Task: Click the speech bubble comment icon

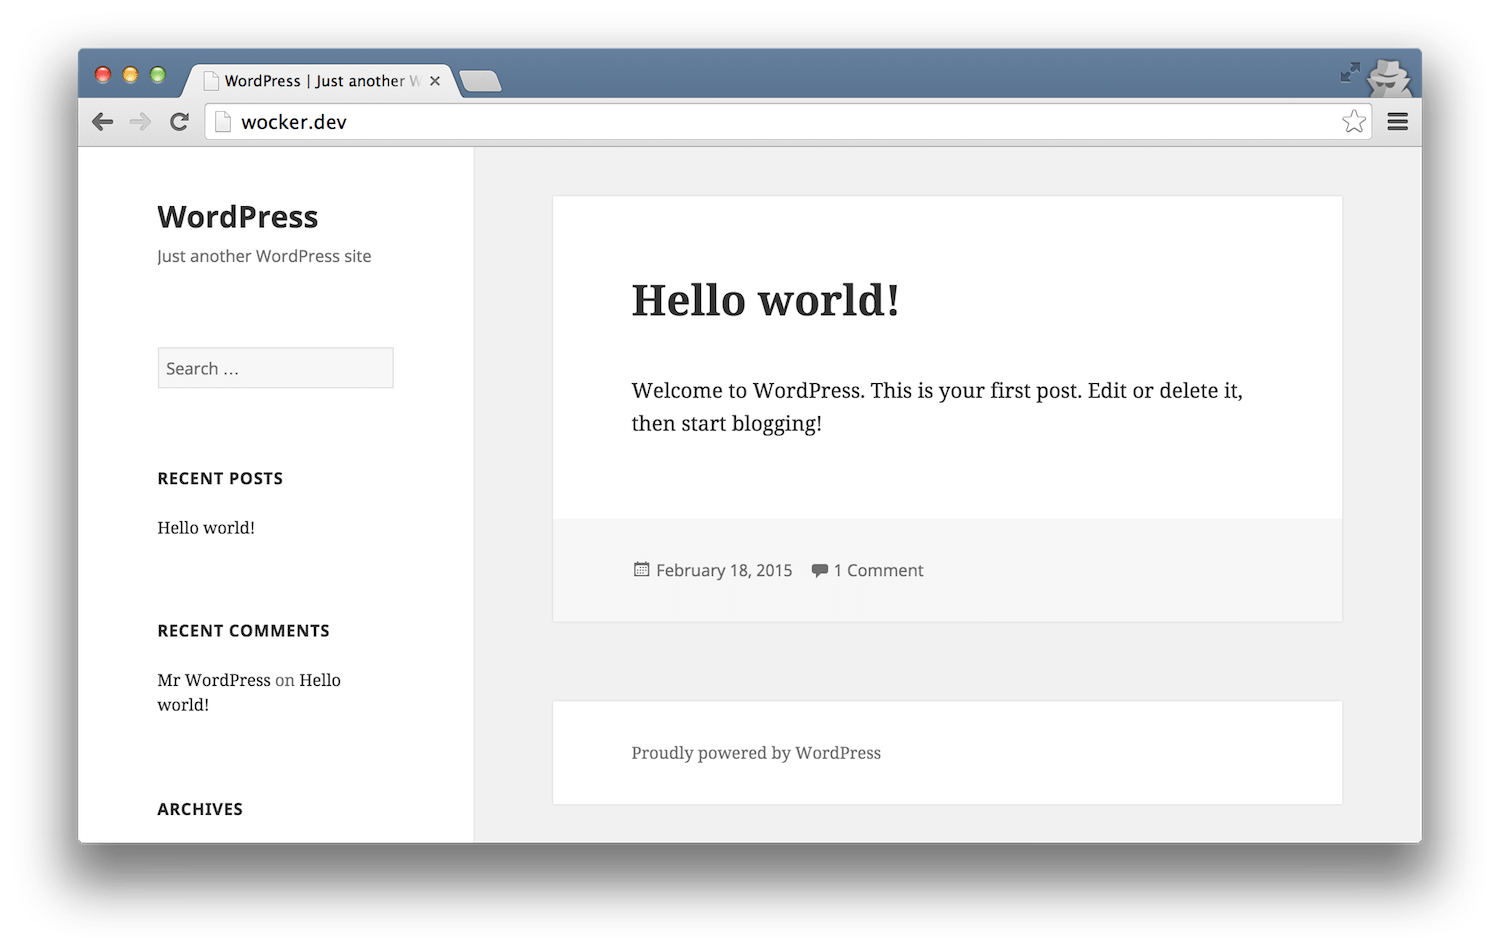Action: point(819,570)
